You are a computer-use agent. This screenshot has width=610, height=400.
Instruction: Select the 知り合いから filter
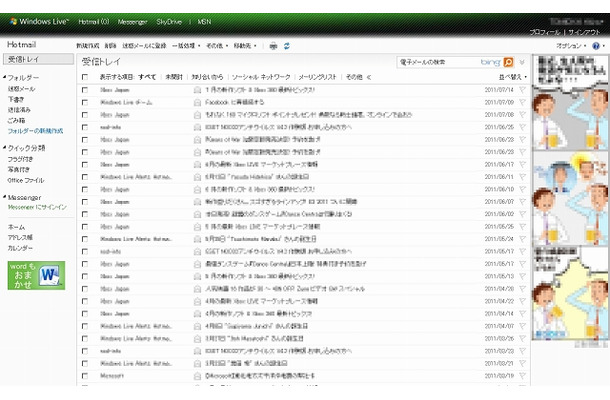207,77
